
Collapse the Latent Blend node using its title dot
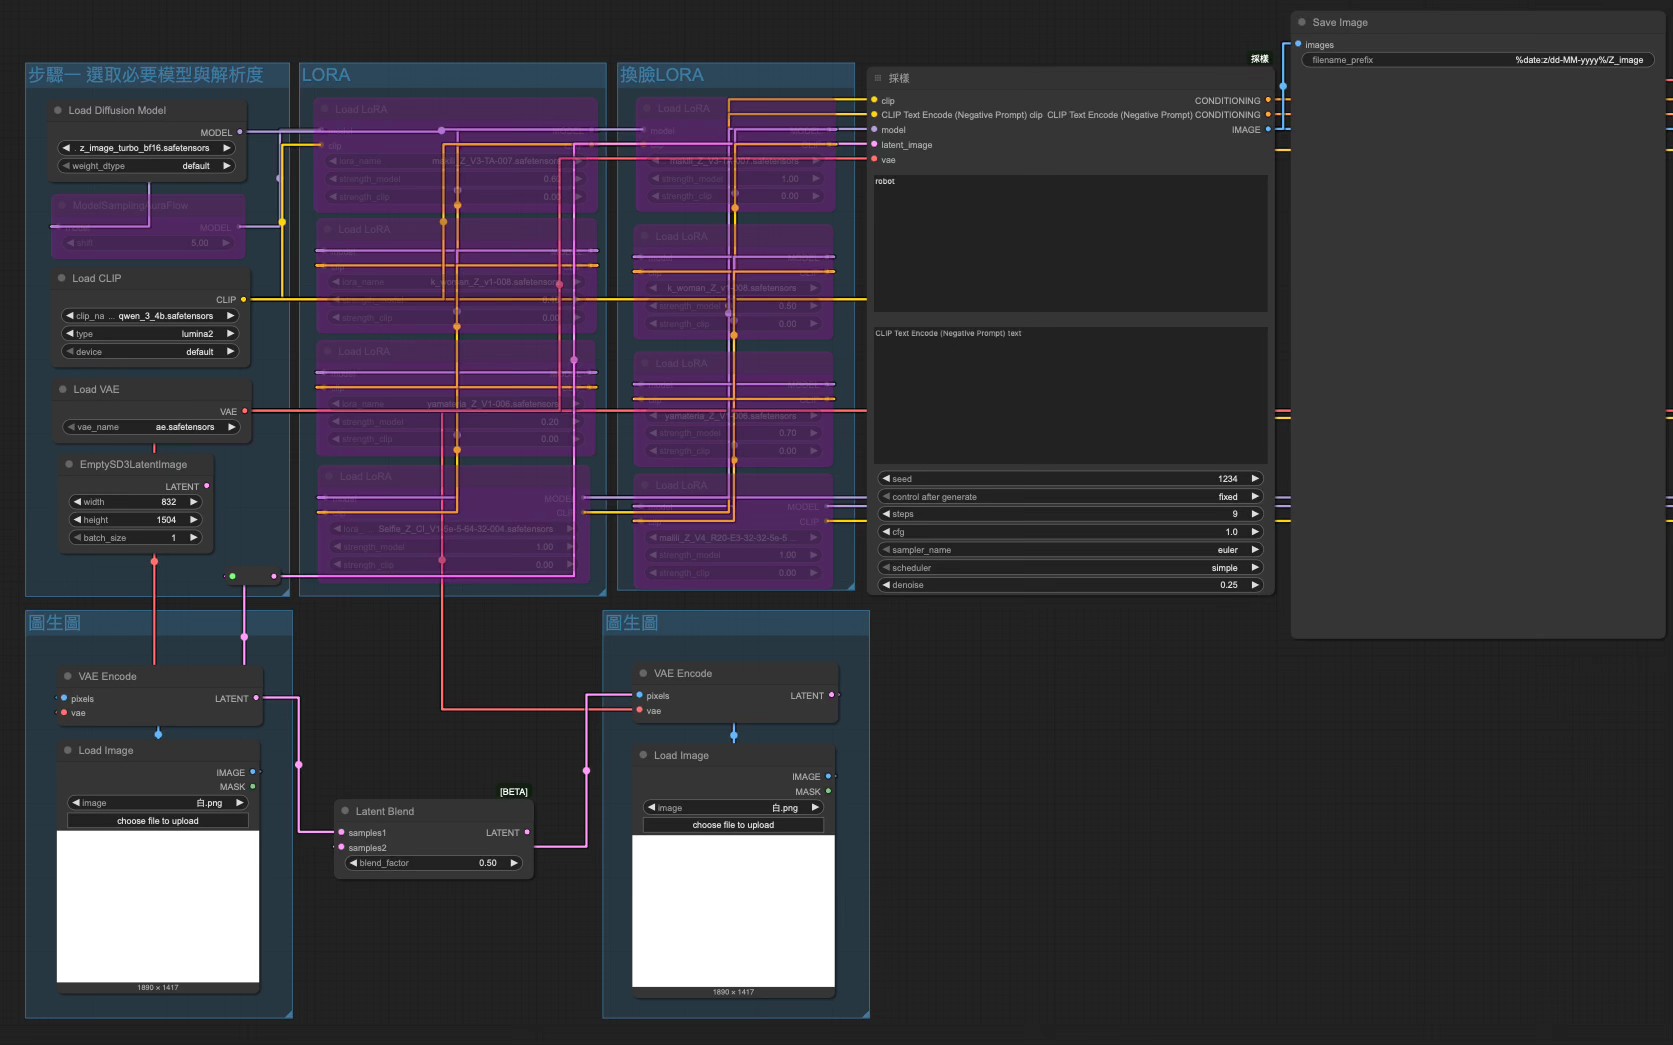coord(345,812)
